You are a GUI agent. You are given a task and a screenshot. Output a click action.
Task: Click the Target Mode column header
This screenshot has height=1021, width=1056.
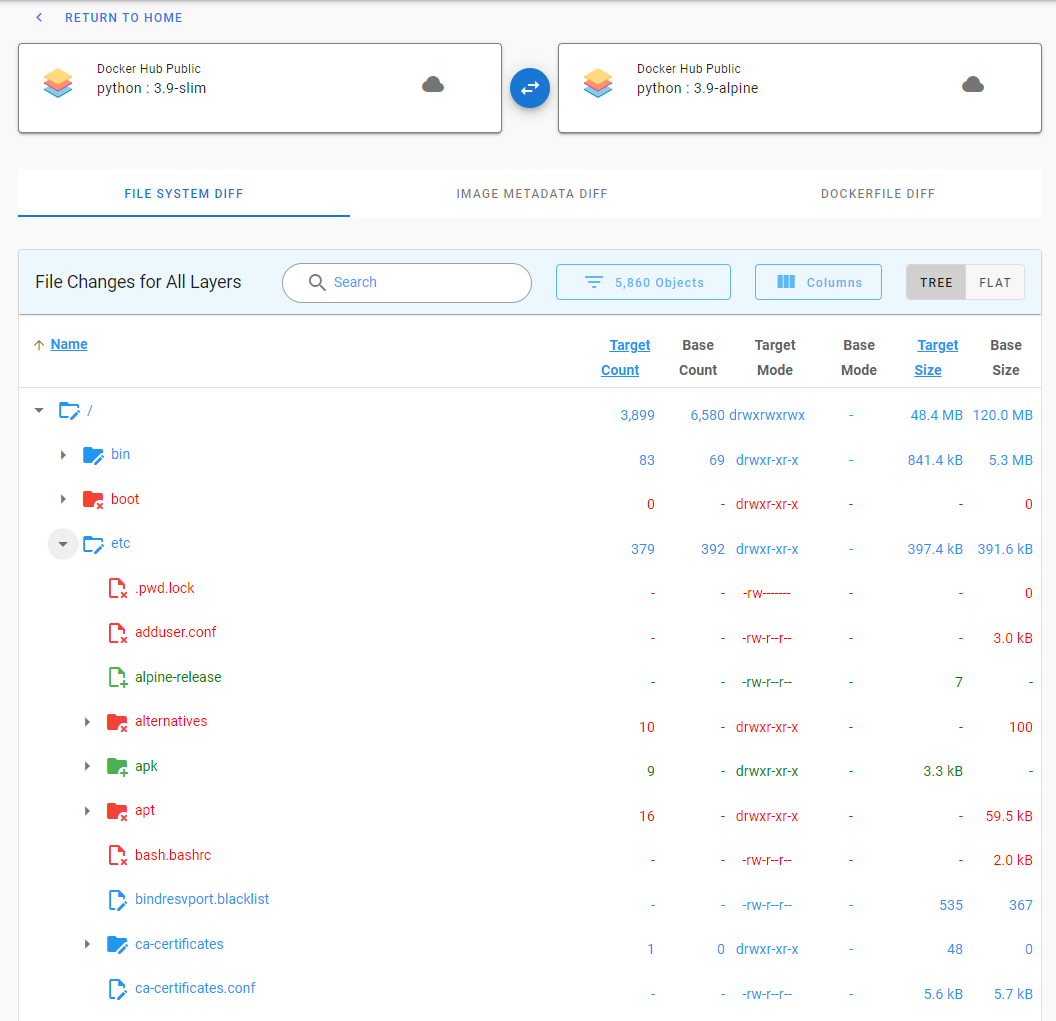point(775,358)
